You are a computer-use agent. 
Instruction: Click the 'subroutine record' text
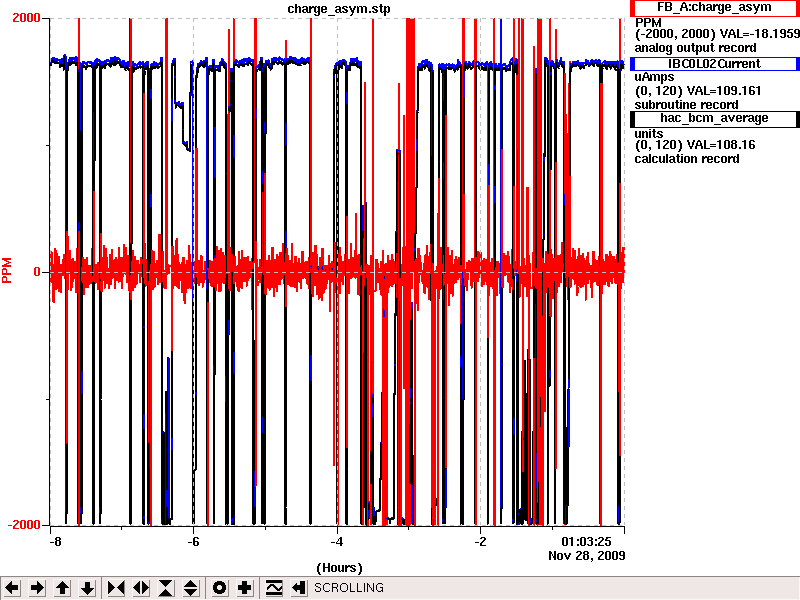686,105
